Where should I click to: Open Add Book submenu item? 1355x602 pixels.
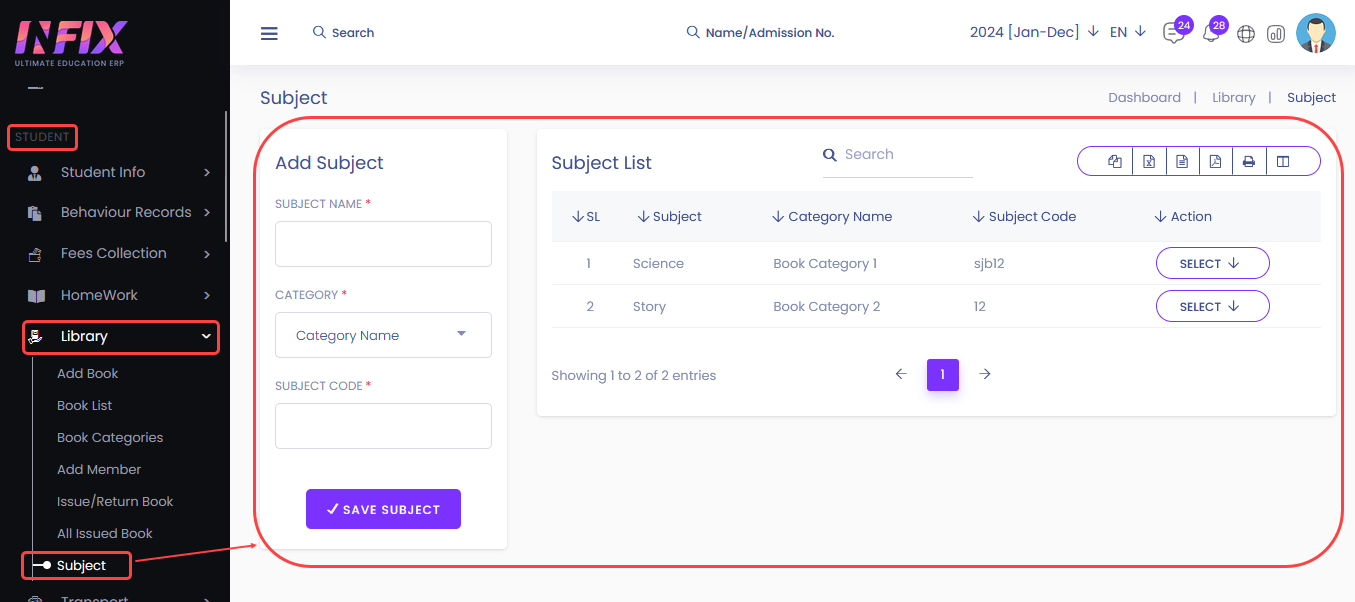(88, 373)
